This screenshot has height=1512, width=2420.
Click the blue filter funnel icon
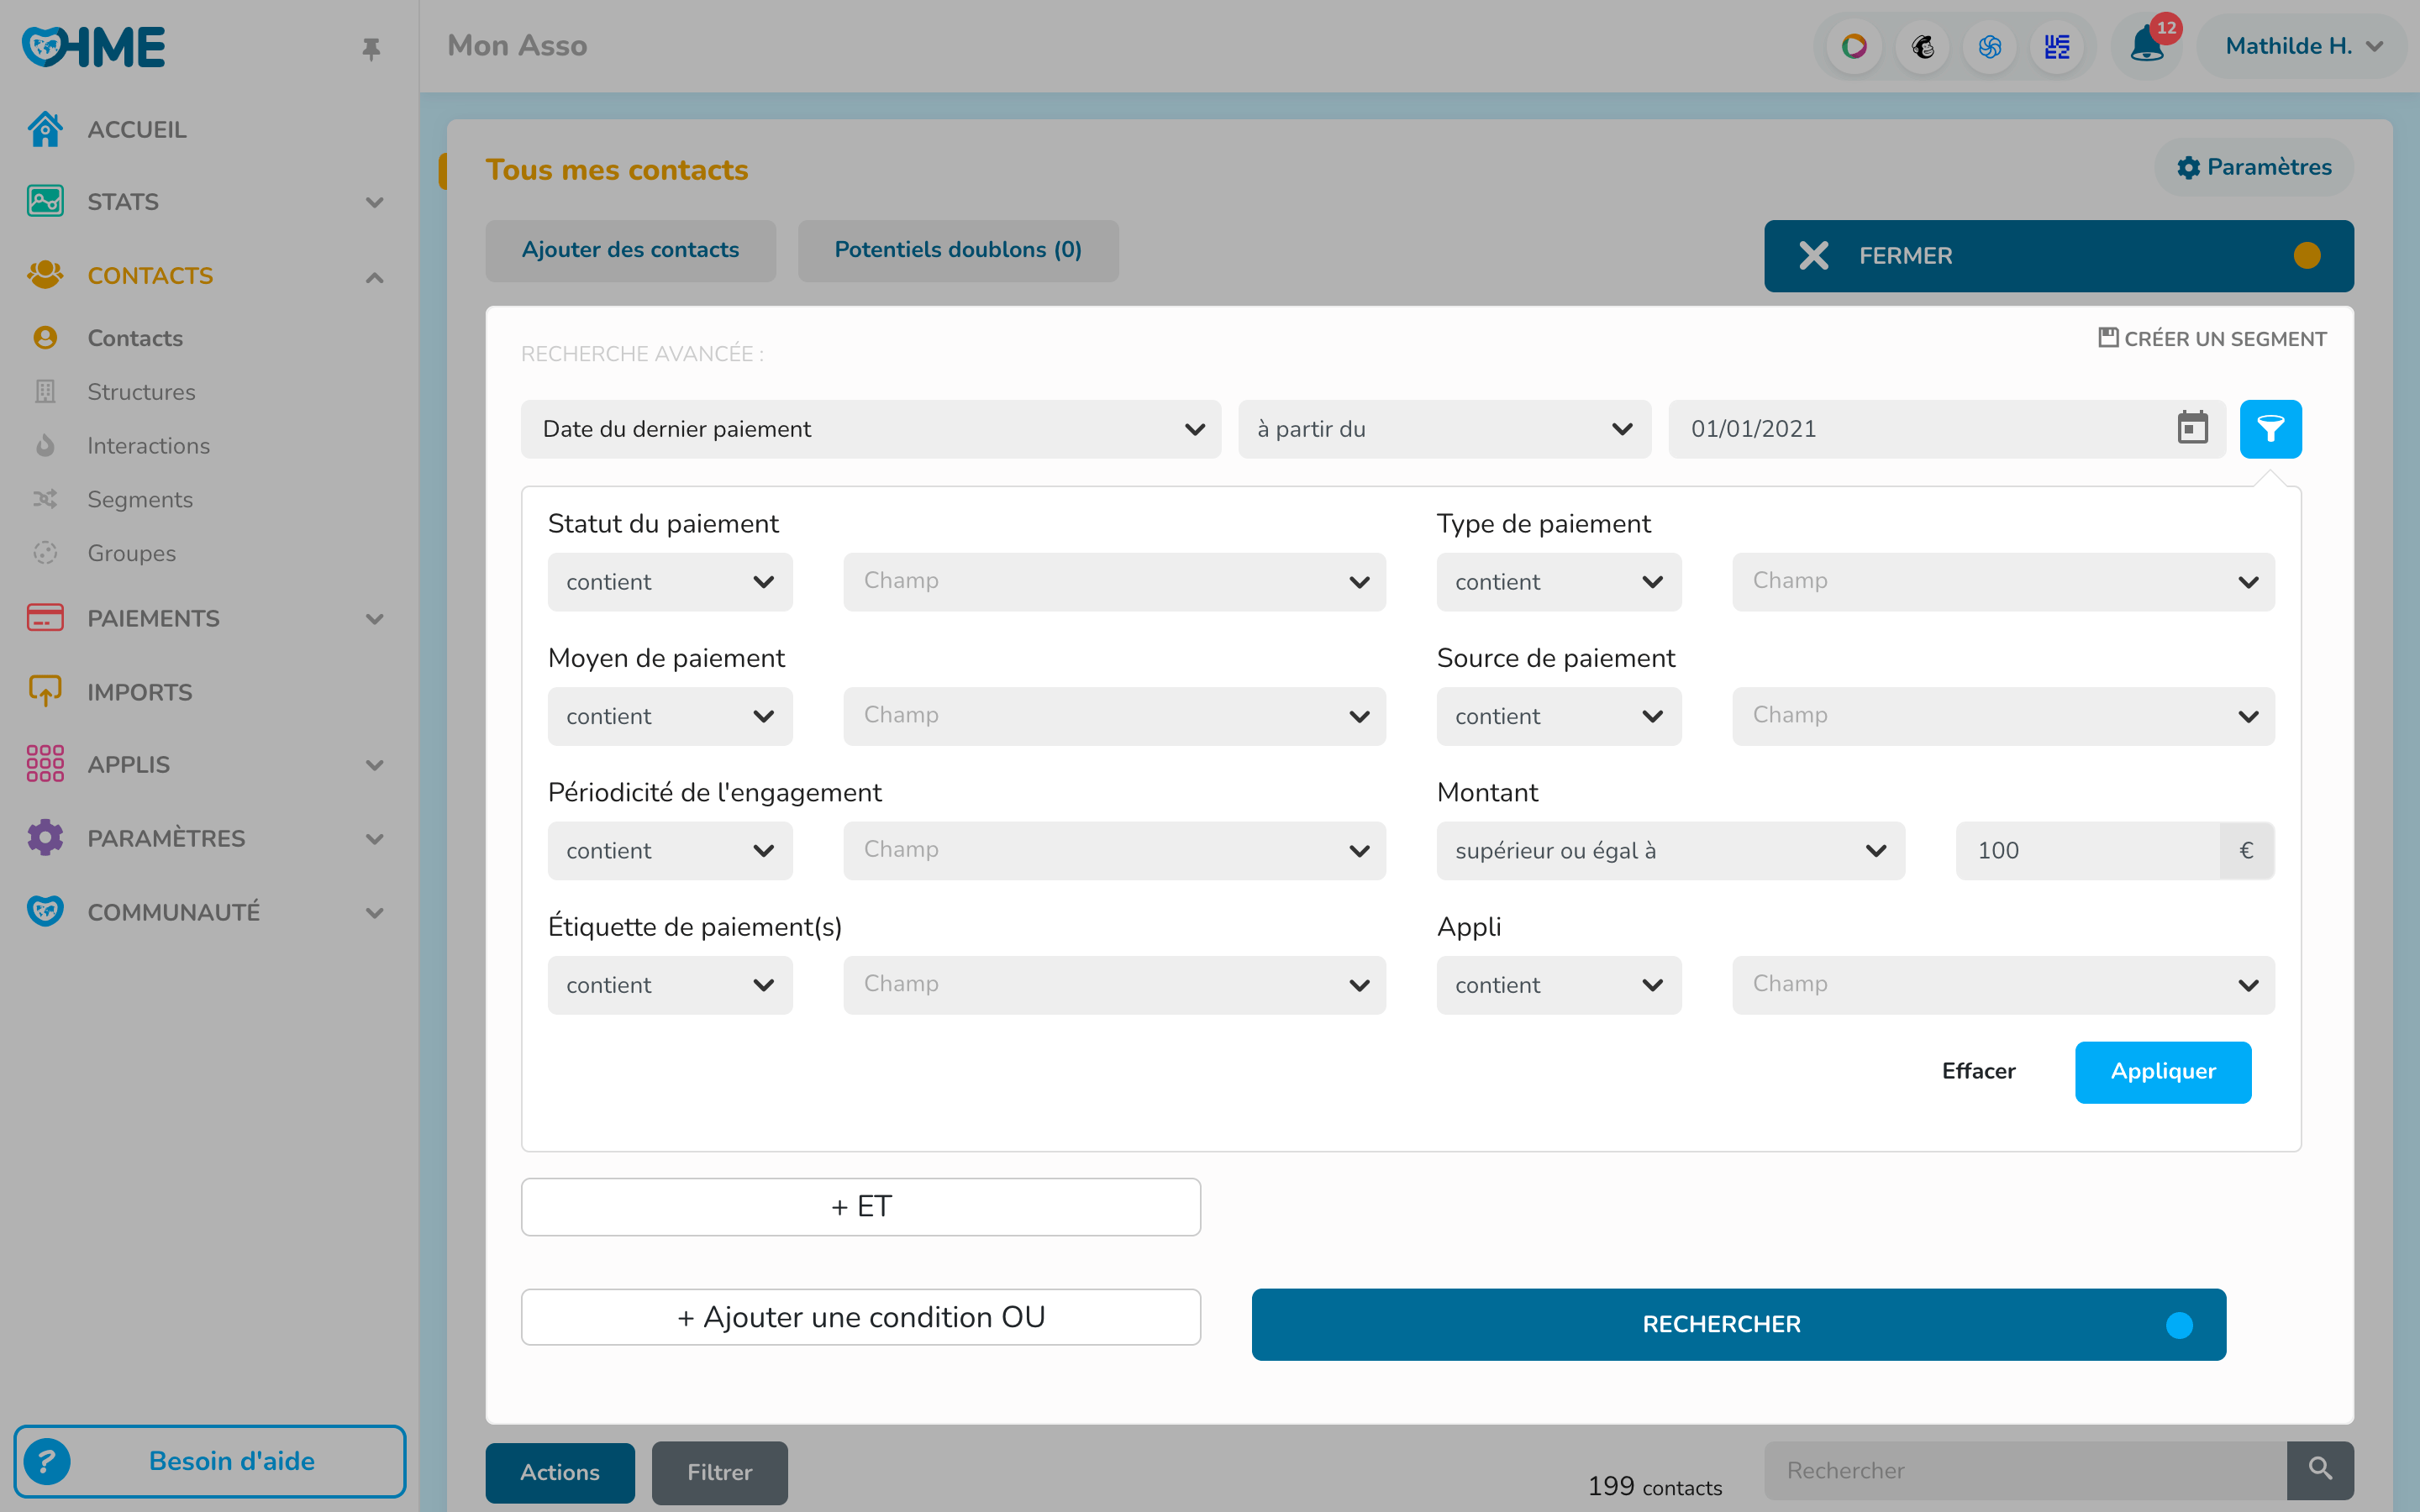tap(2270, 429)
